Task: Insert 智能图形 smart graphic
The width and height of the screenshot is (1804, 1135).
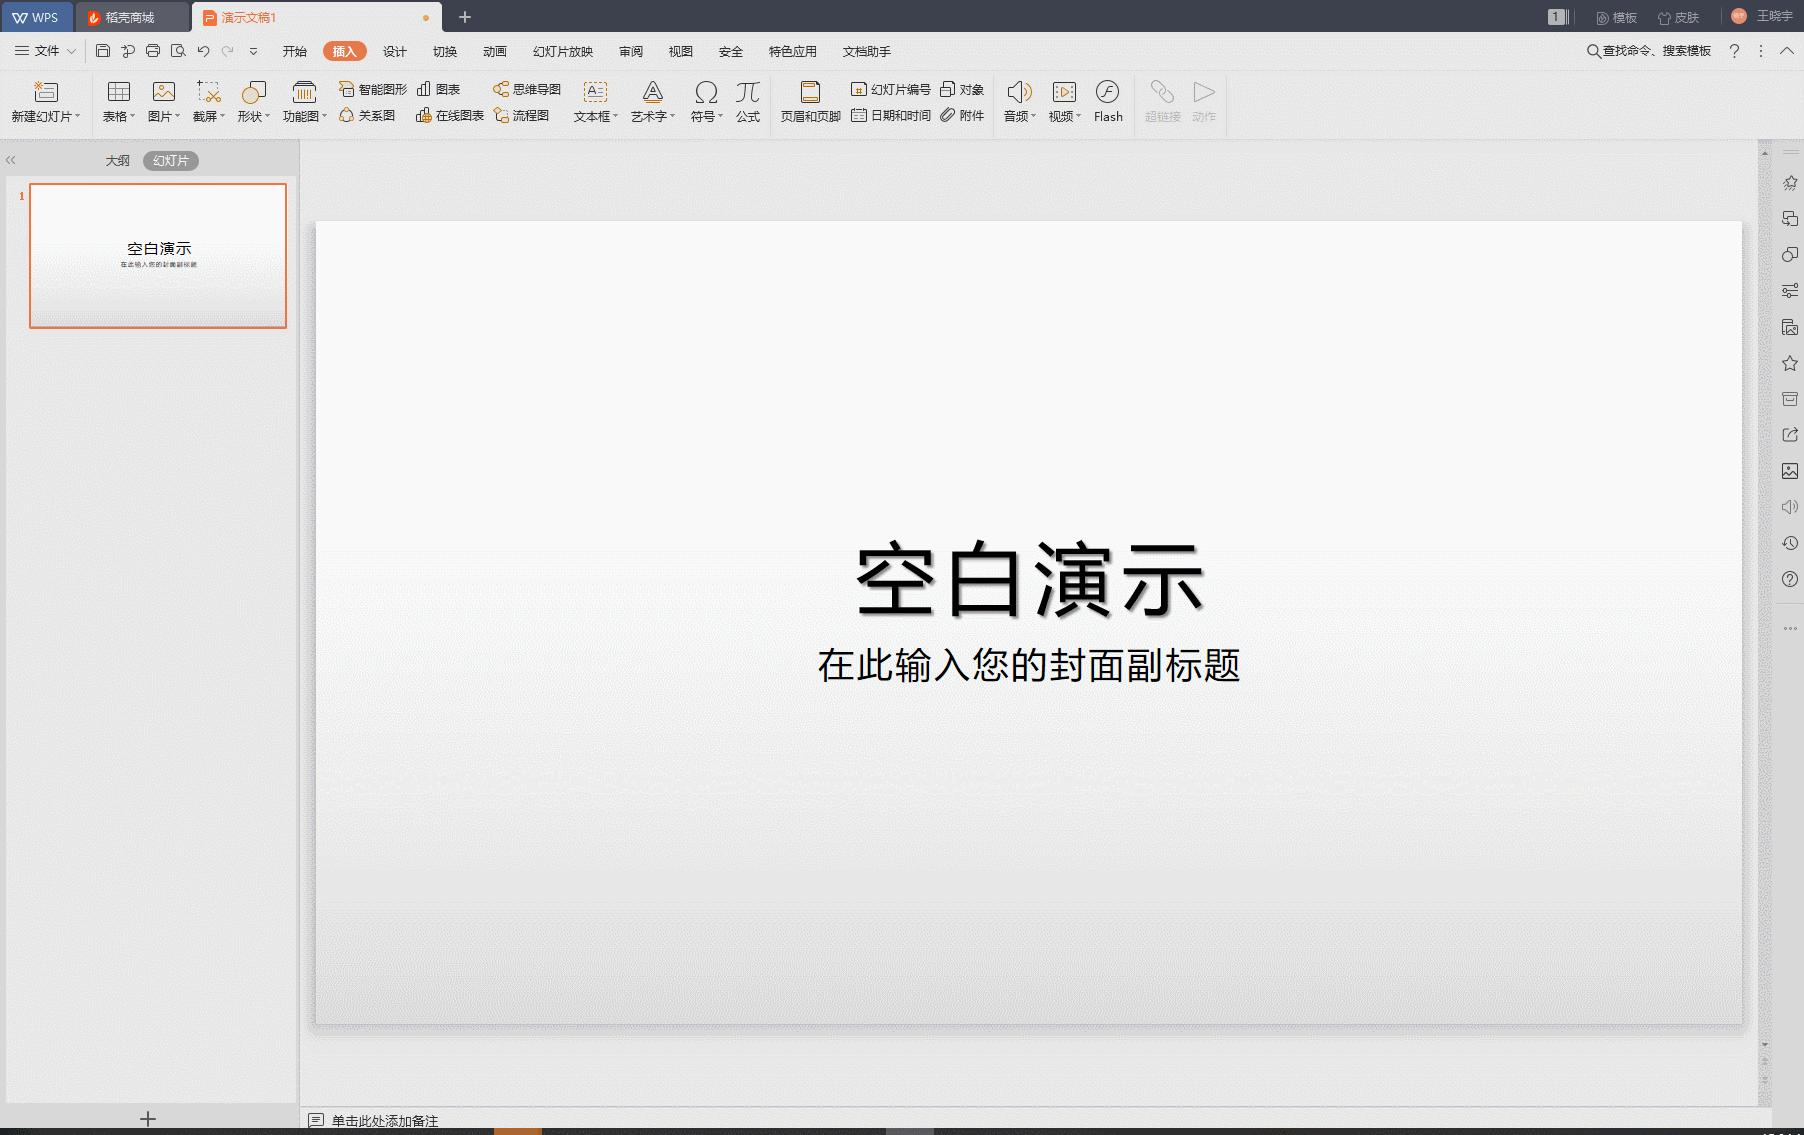Action: tap(373, 89)
